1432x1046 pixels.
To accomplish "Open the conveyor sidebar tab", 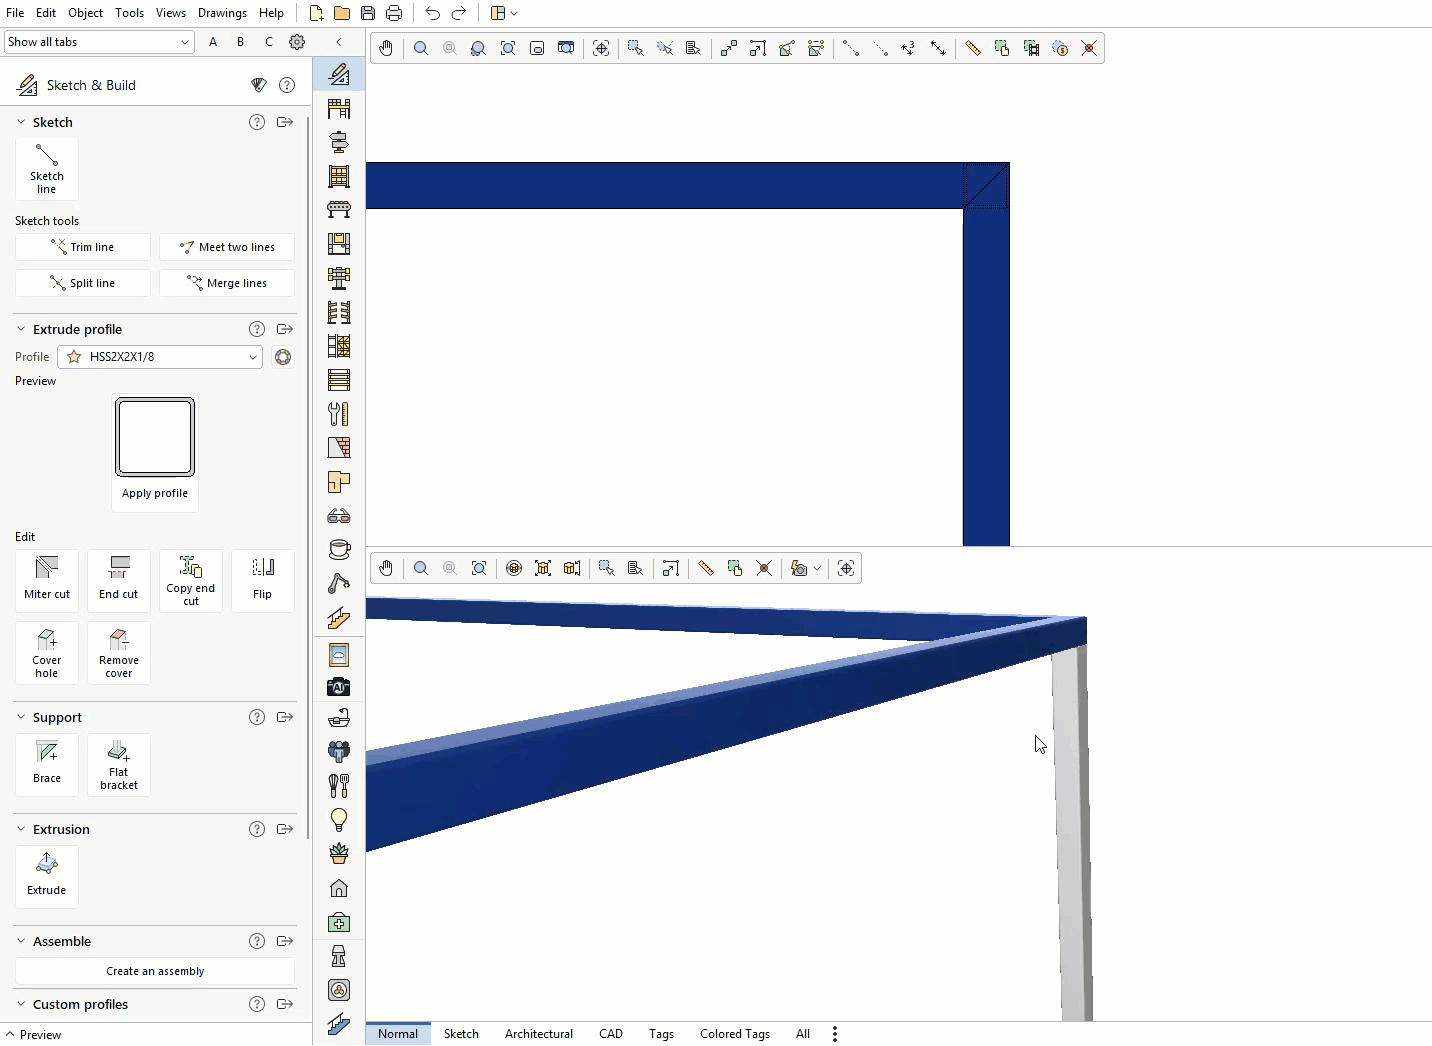I will [339, 210].
